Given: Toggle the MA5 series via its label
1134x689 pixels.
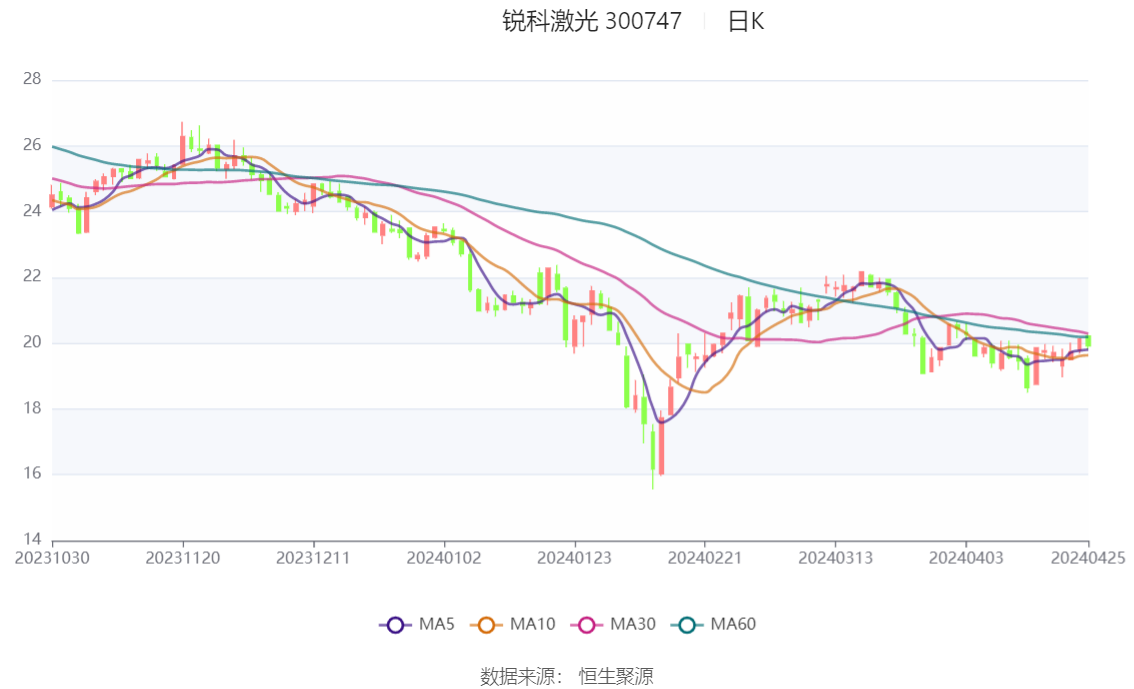Looking at the screenshot, I should tap(435, 625).
